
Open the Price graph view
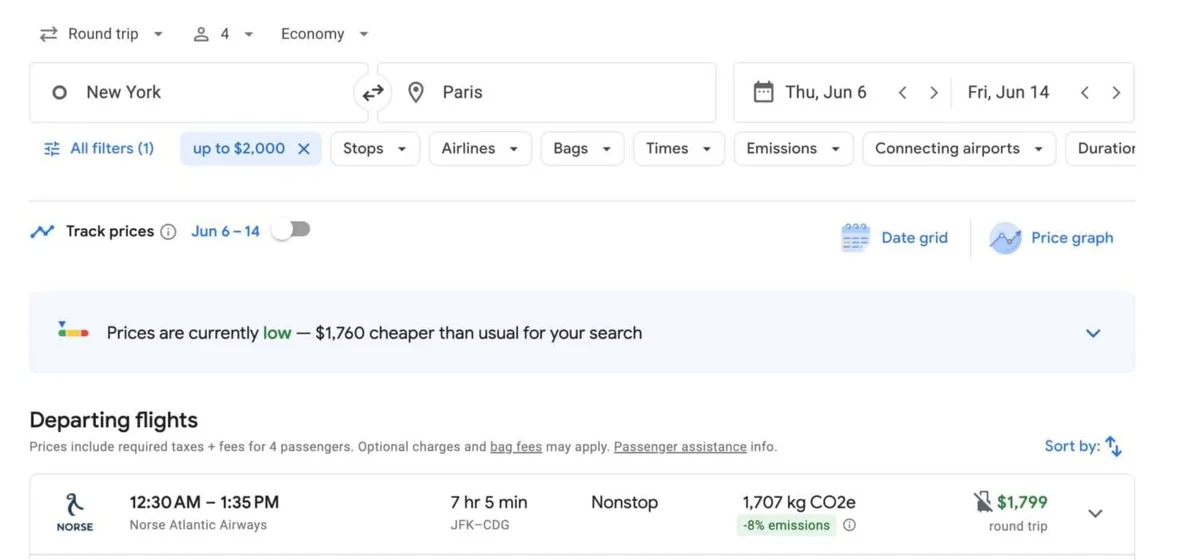point(1051,238)
